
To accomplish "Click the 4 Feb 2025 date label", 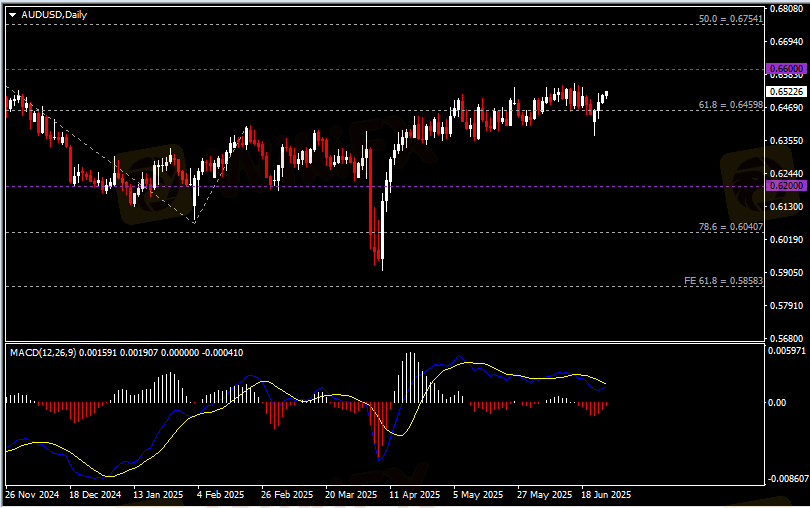I will click(x=220, y=494).
